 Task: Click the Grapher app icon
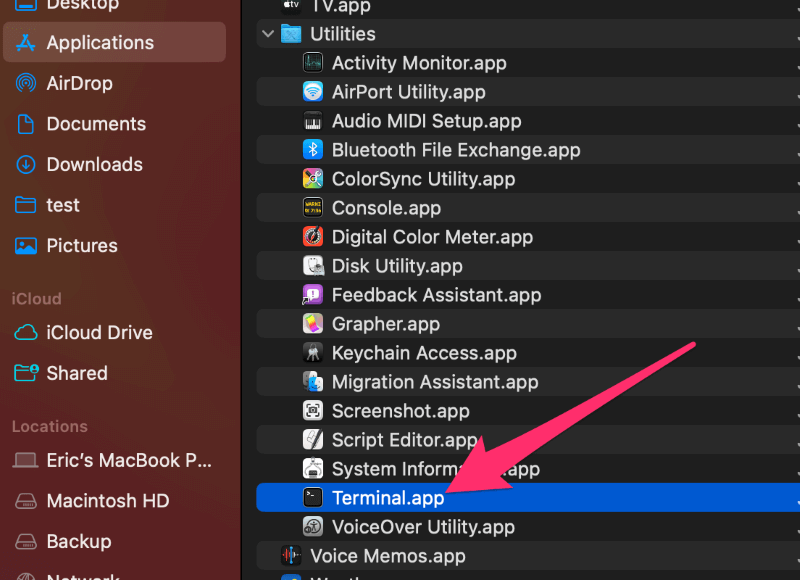point(313,324)
